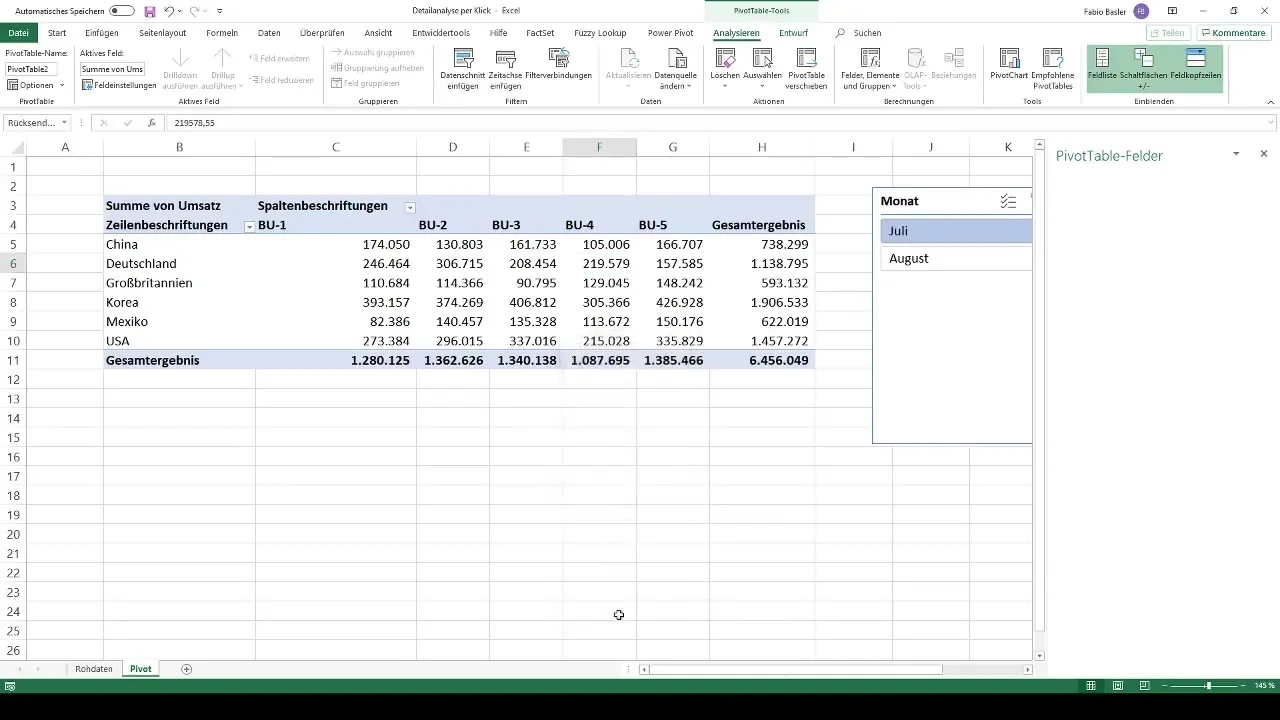Save the workbook with the disk icon
This screenshot has height=720, width=1280.
coord(149,11)
